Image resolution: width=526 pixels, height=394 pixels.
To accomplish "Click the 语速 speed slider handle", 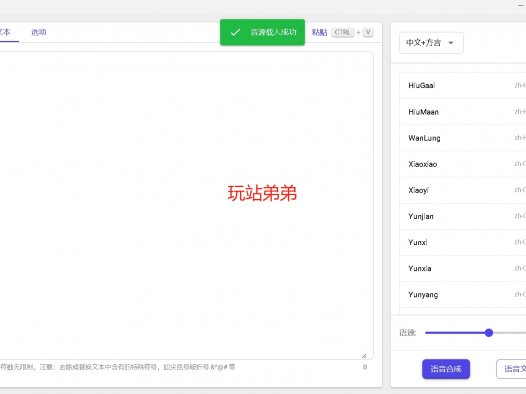I will [489, 333].
